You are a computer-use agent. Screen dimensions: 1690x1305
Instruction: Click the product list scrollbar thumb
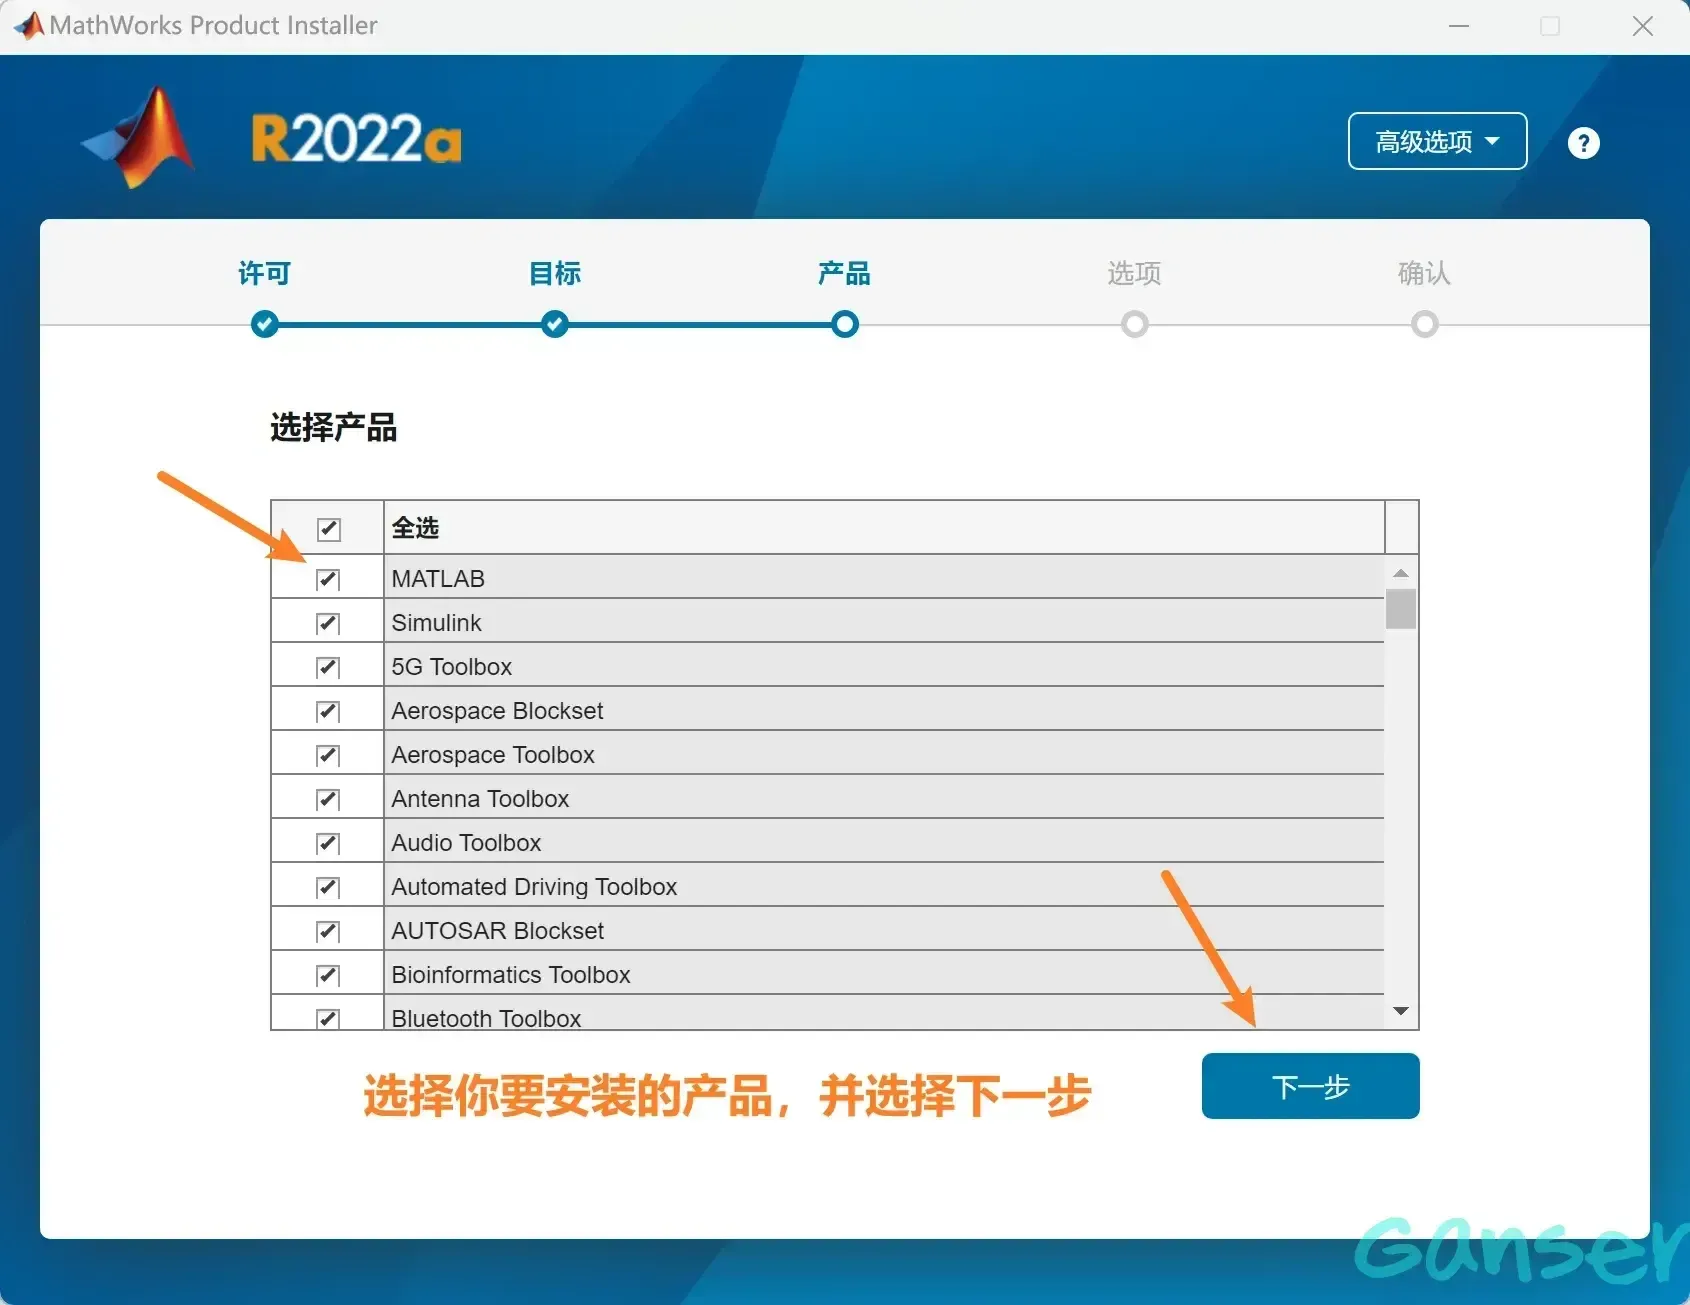[1400, 609]
